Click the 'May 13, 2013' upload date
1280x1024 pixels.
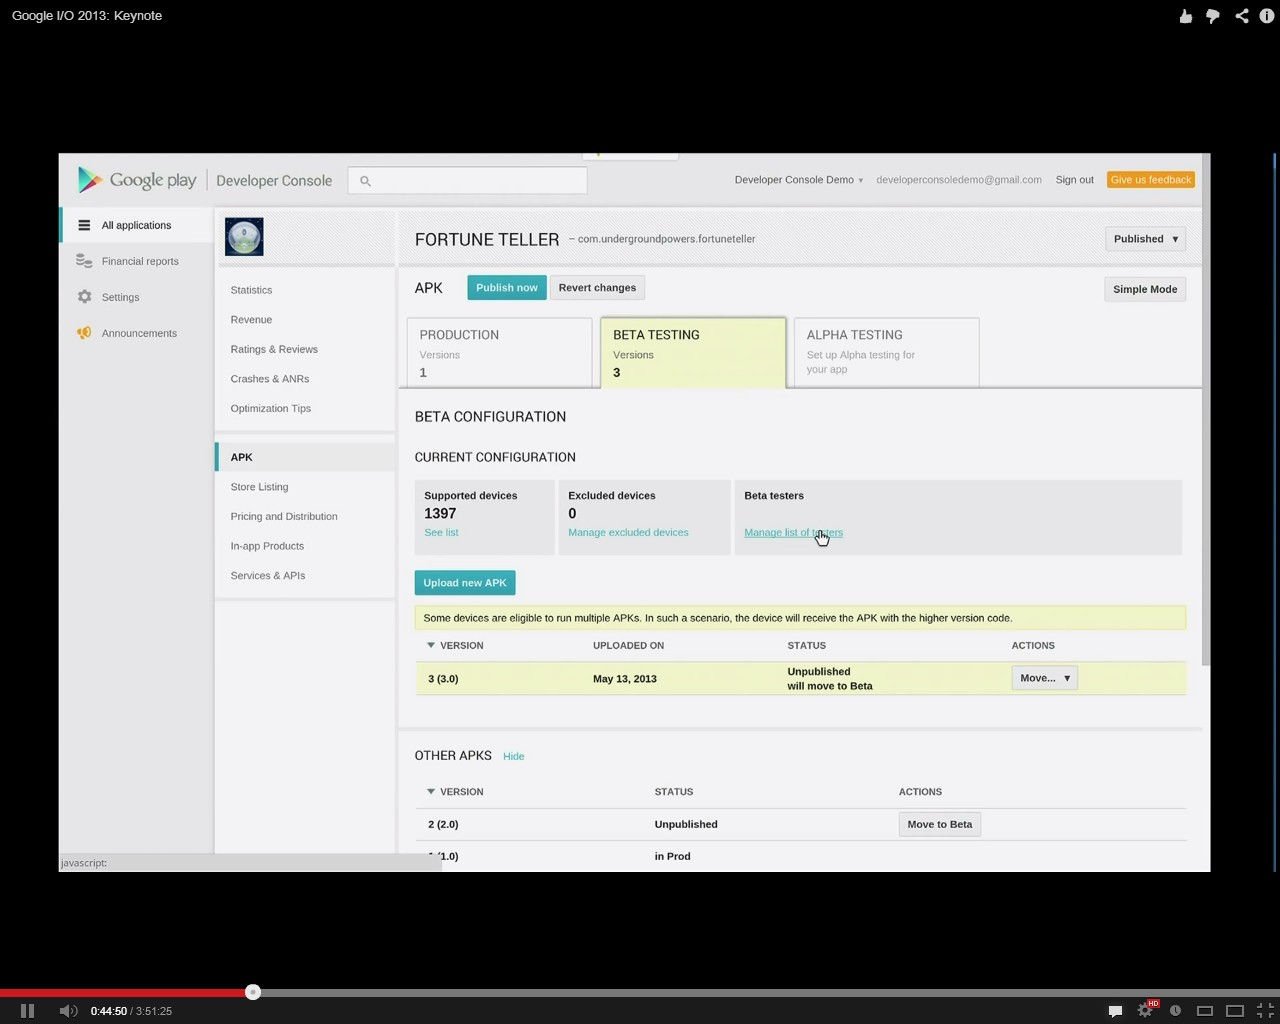click(x=625, y=678)
